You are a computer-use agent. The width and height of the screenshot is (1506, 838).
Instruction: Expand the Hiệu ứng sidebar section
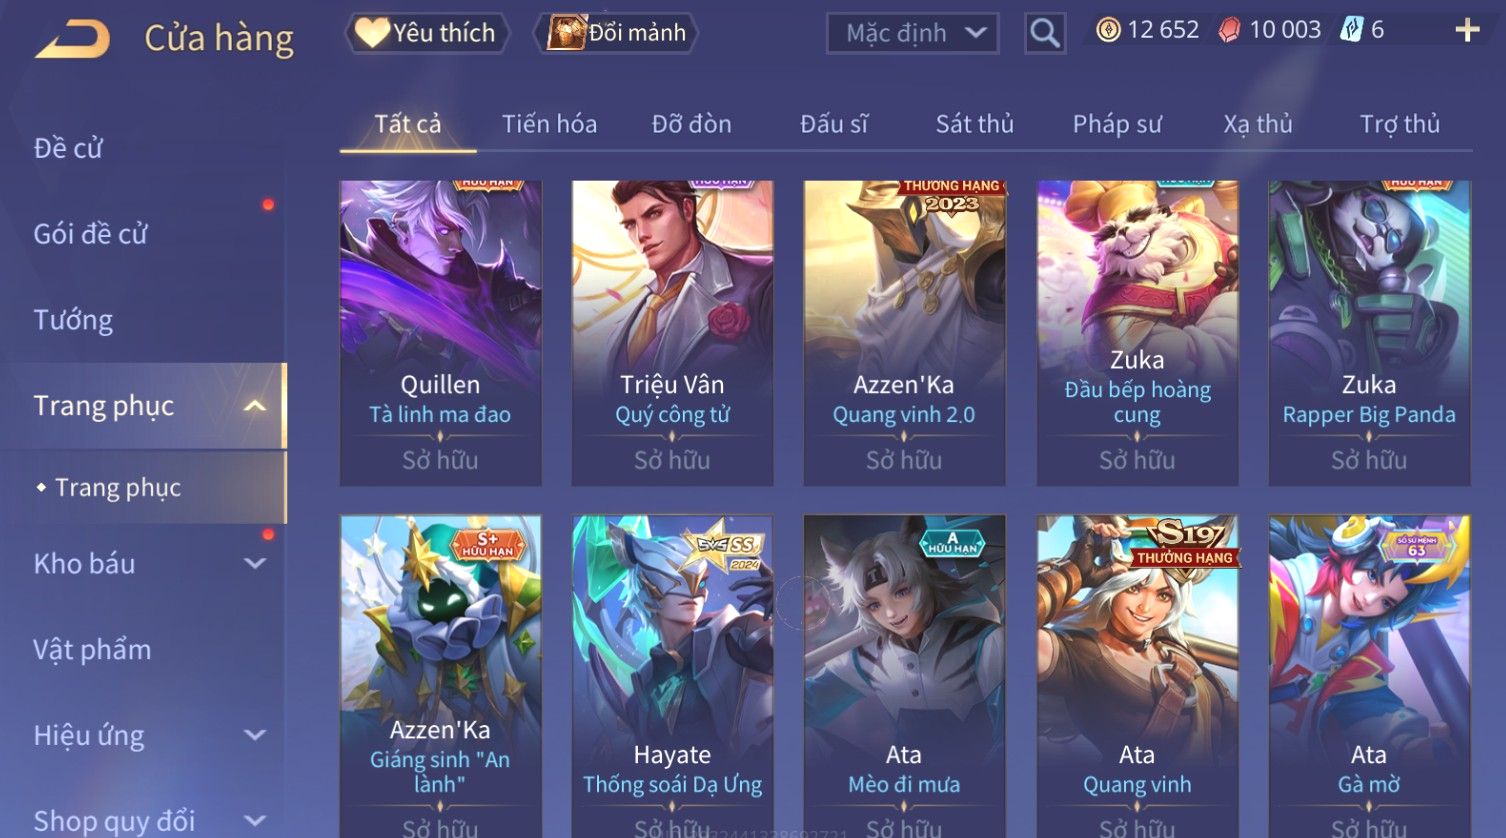pos(255,736)
